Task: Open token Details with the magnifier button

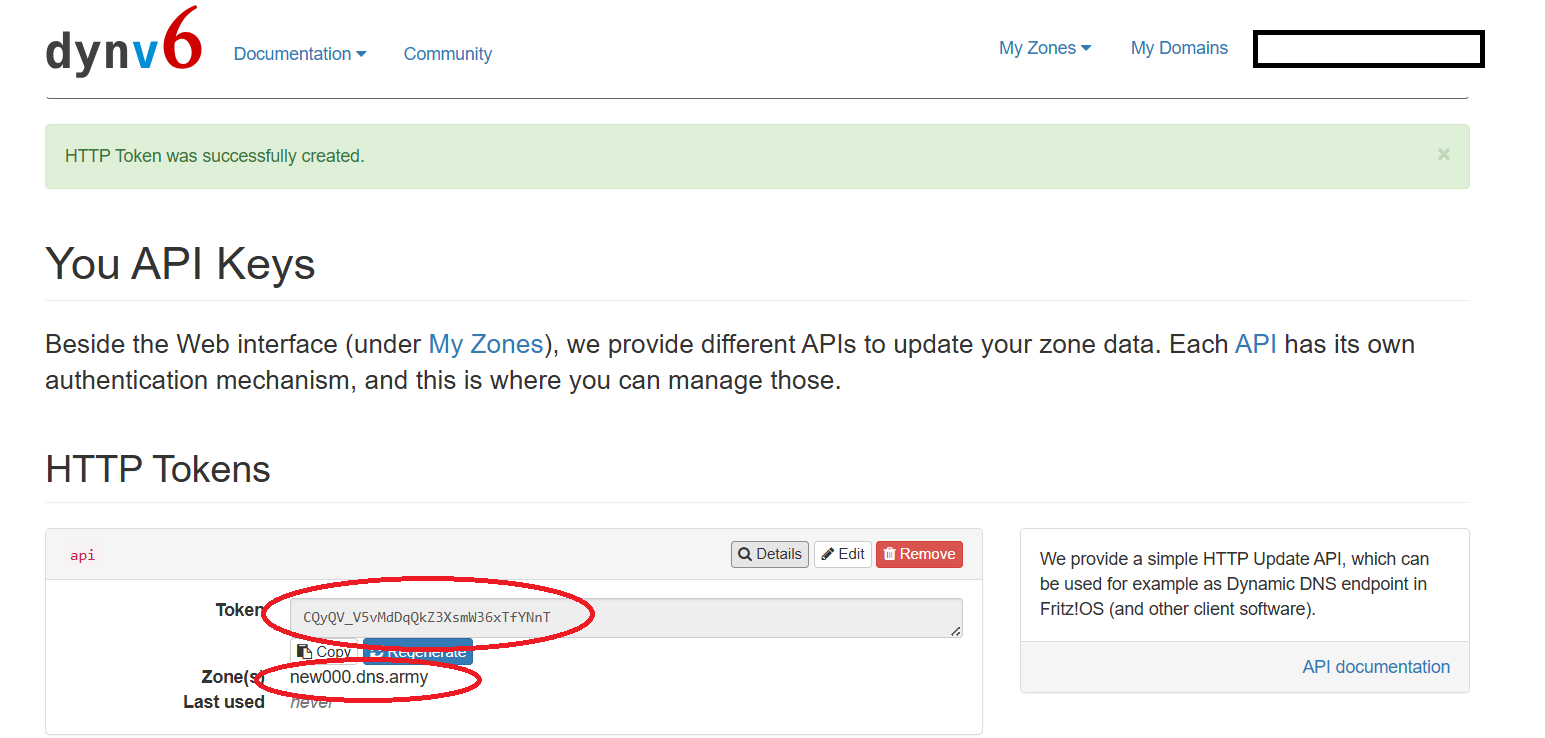Action: click(x=769, y=554)
